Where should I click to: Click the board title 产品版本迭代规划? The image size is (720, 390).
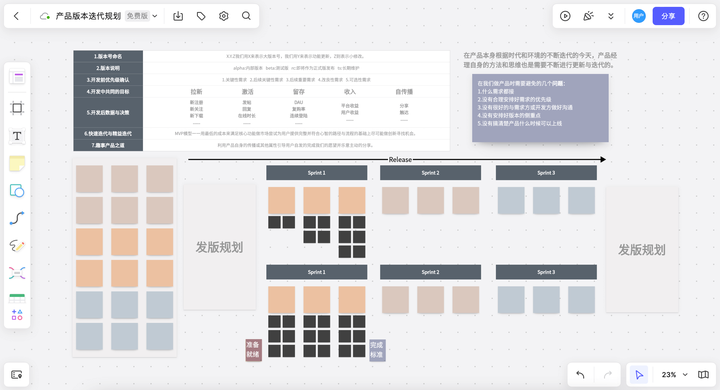(x=88, y=16)
